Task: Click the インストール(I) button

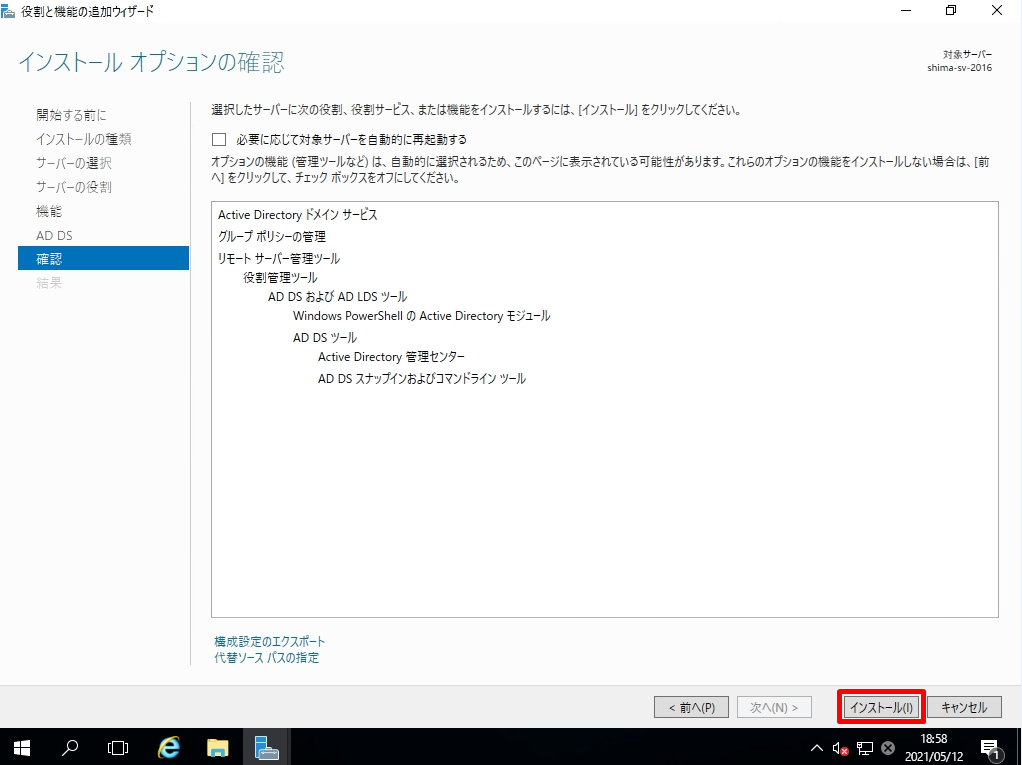Action: (x=881, y=707)
